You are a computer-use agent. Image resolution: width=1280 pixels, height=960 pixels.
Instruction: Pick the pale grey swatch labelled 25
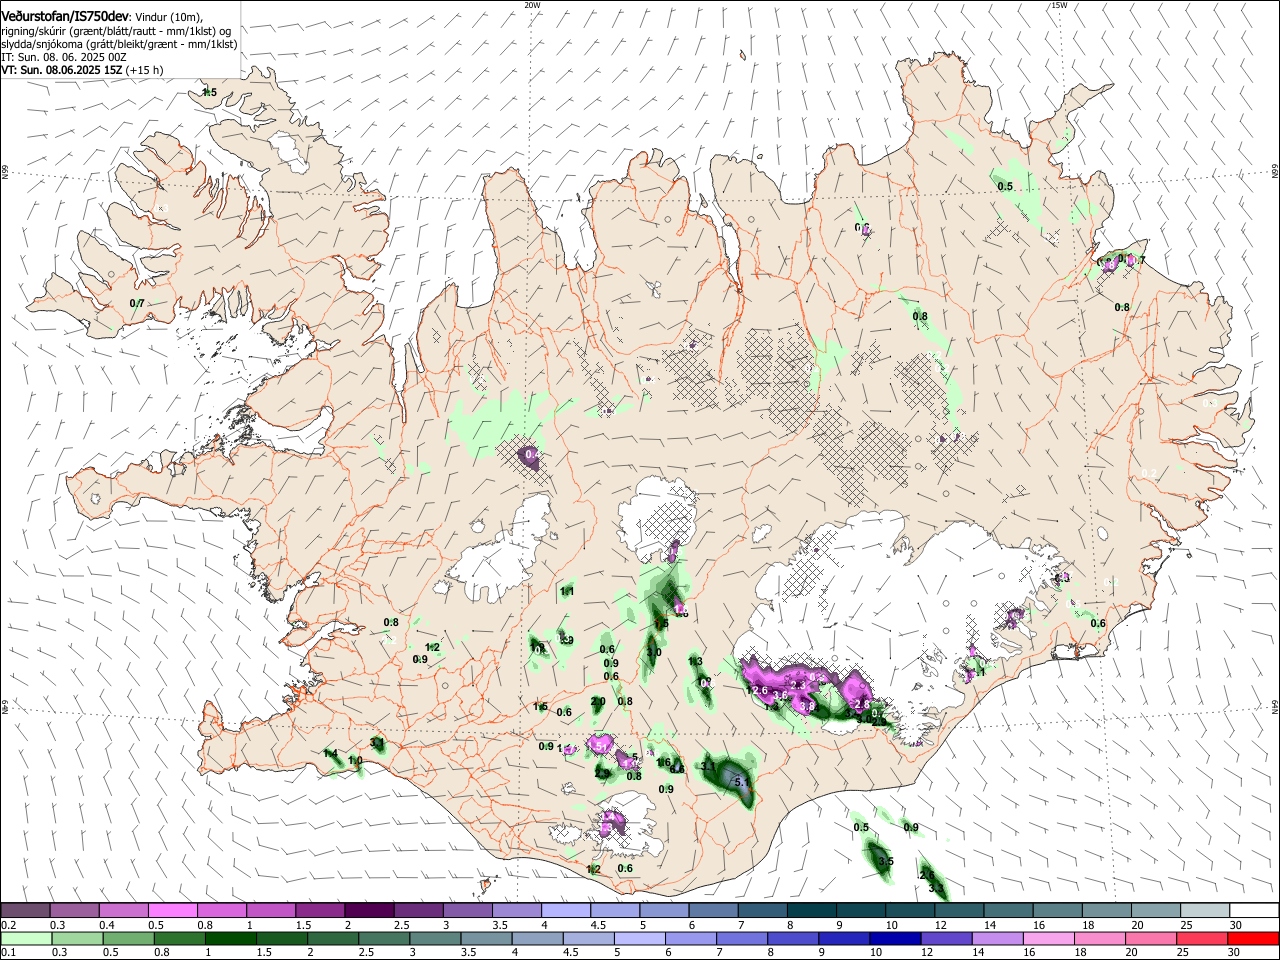tap(1205, 910)
